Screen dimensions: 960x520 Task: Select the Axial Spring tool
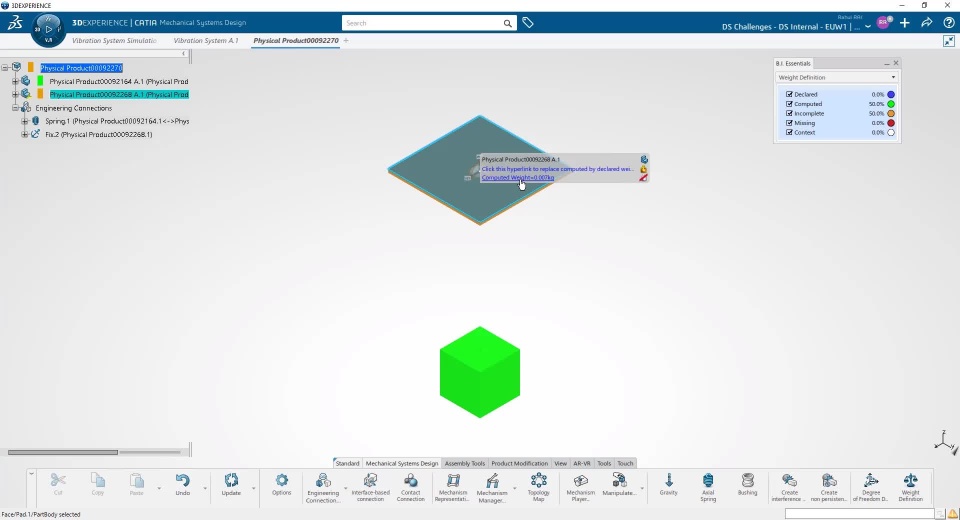coord(708,488)
